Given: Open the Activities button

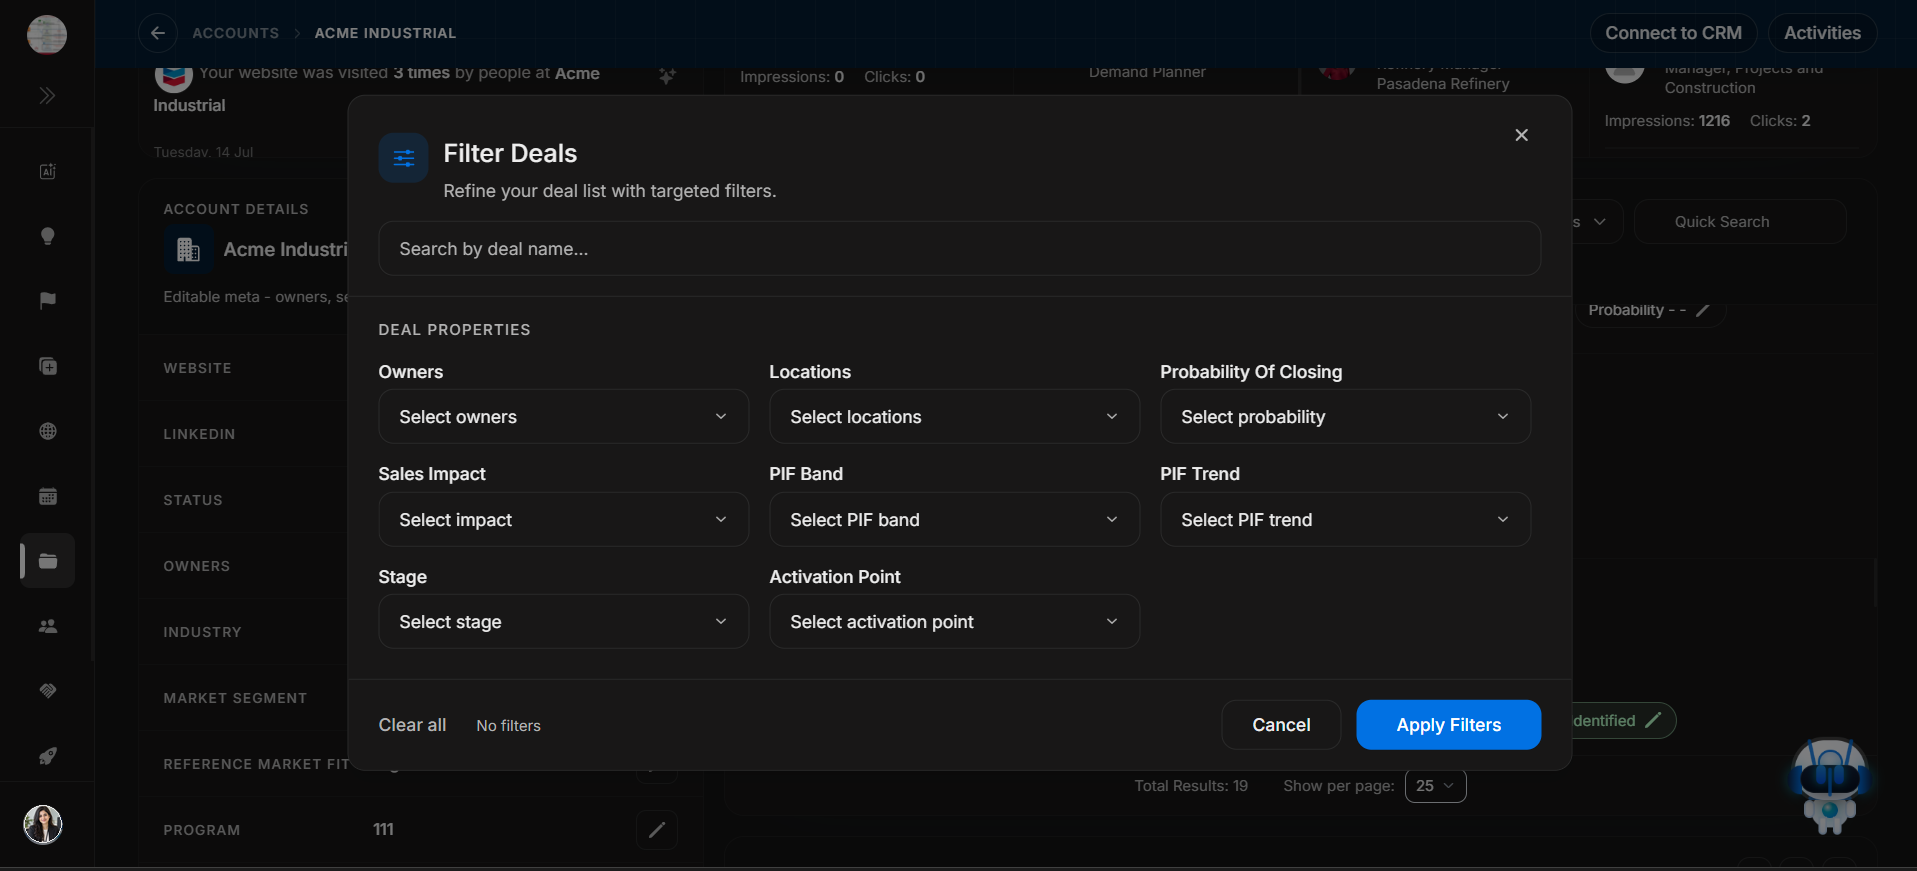Looking at the screenshot, I should click(x=1822, y=33).
